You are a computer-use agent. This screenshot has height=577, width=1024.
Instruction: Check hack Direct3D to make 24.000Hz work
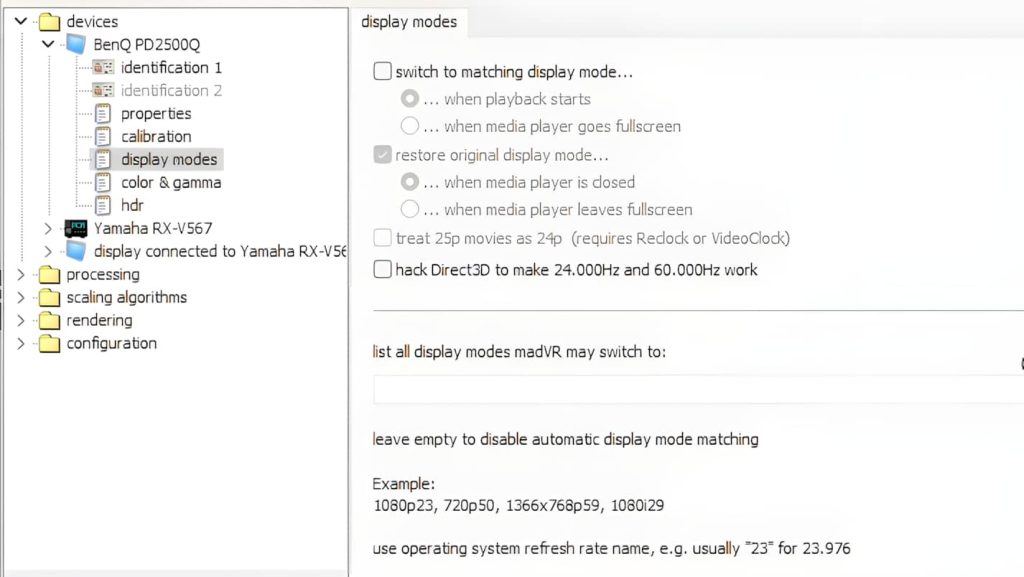[x=383, y=269]
